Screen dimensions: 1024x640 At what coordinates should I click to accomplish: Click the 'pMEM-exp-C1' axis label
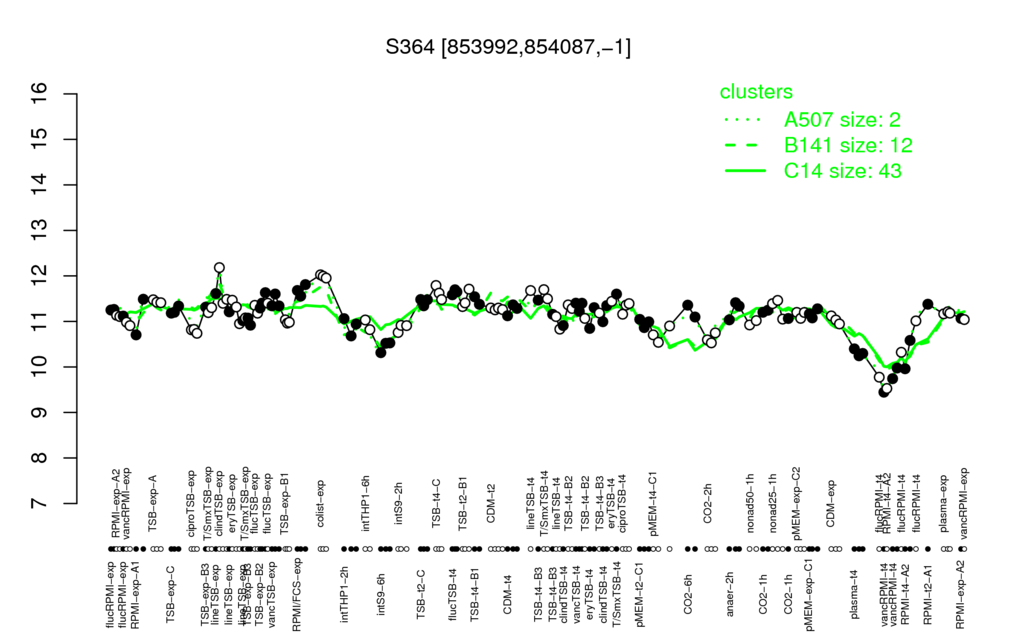point(809,594)
